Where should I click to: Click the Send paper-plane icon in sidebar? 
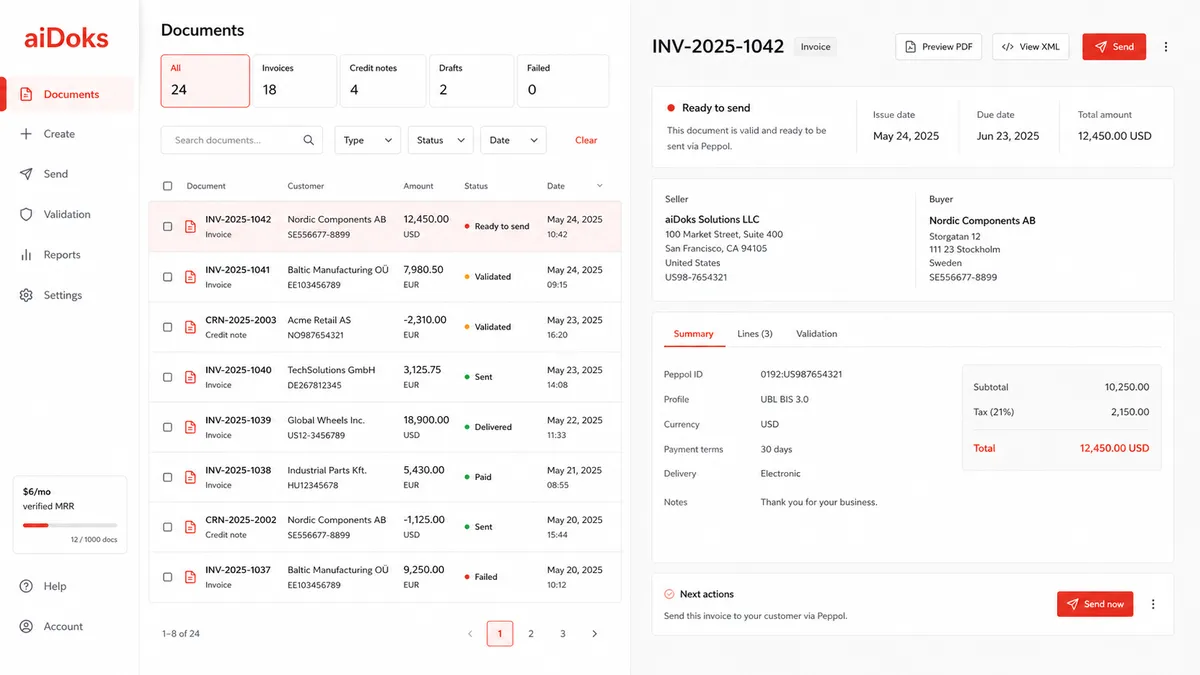26,174
